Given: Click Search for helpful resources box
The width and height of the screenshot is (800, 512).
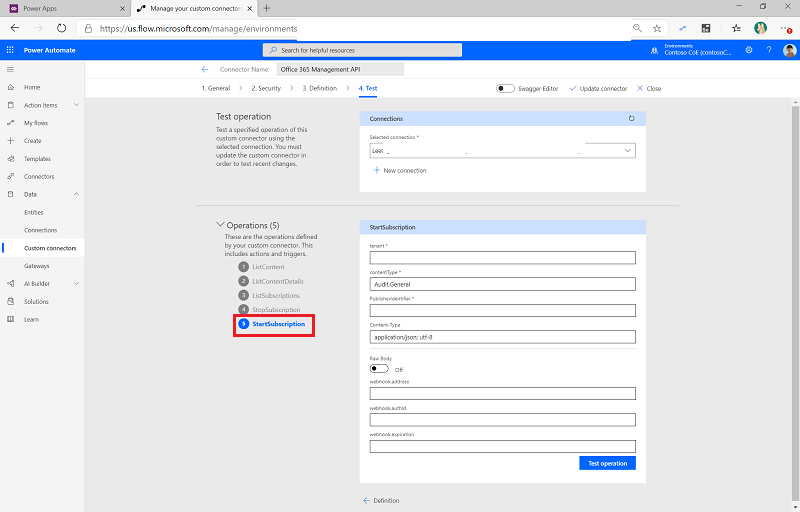Looking at the screenshot, I should [362, 50].
